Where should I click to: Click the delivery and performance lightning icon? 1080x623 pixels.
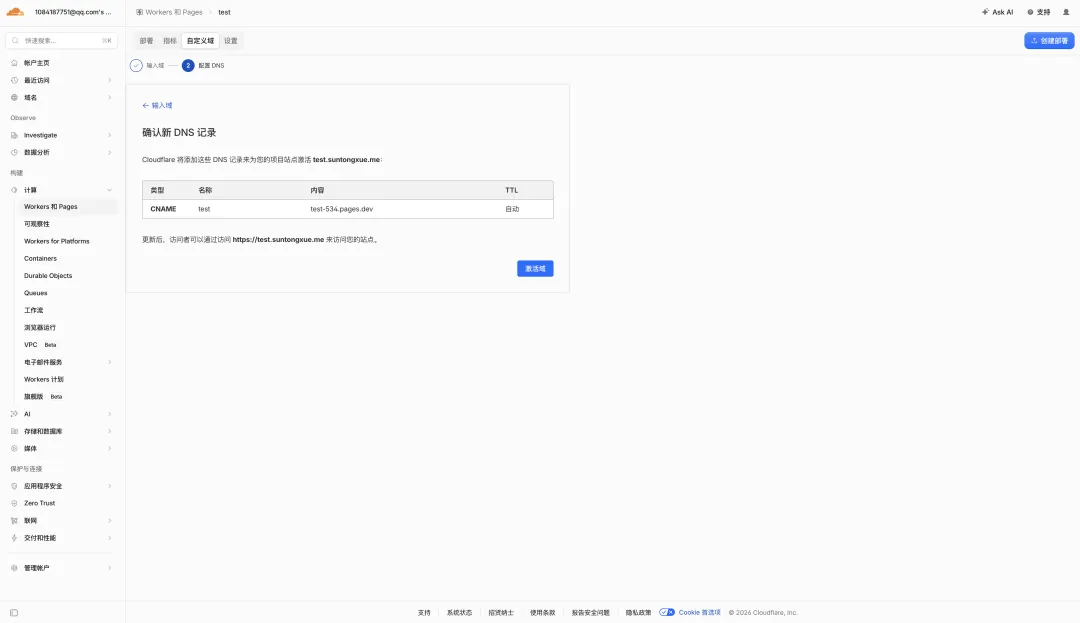(x=14, y=538)
